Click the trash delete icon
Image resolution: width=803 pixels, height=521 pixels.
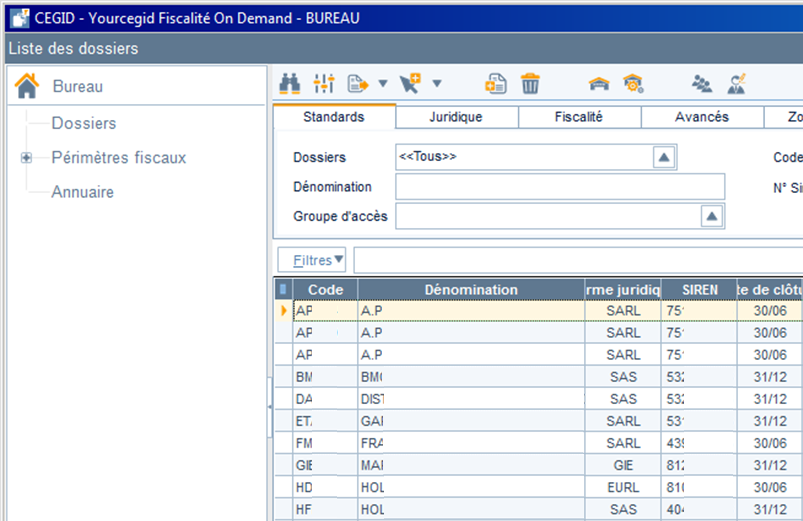click(x=530, y=84)
